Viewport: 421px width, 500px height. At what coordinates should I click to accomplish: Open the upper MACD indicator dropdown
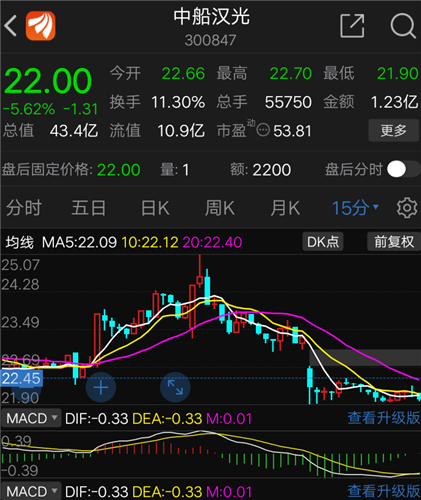point(31,418)
